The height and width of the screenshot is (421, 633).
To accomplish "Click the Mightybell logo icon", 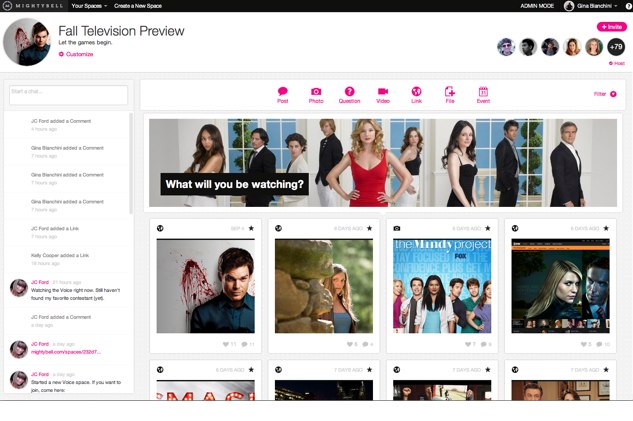I will tap(7, 6).
